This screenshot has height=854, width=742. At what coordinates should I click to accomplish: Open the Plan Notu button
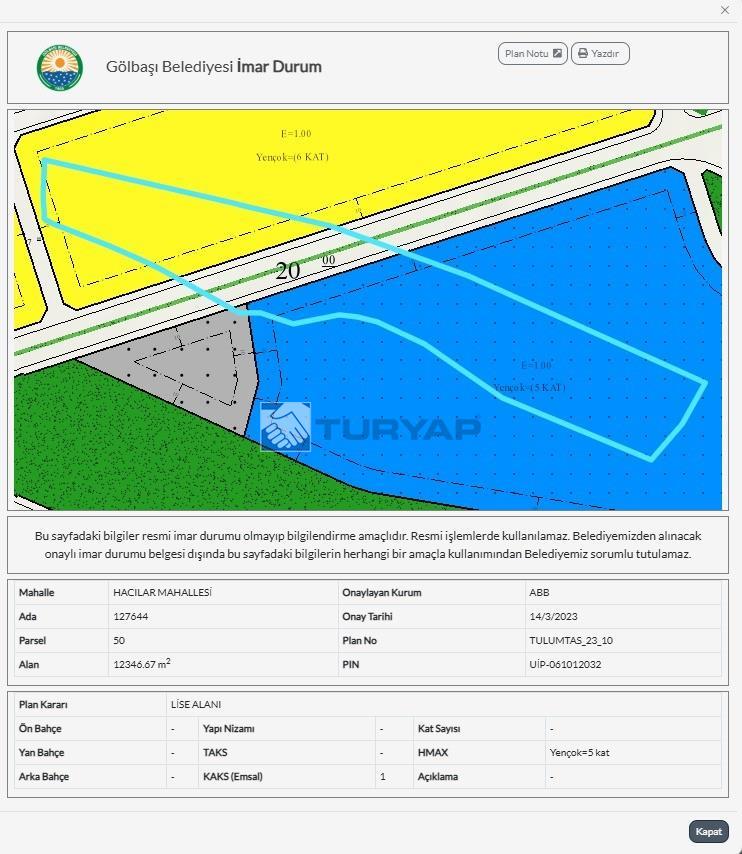(533, 53)
